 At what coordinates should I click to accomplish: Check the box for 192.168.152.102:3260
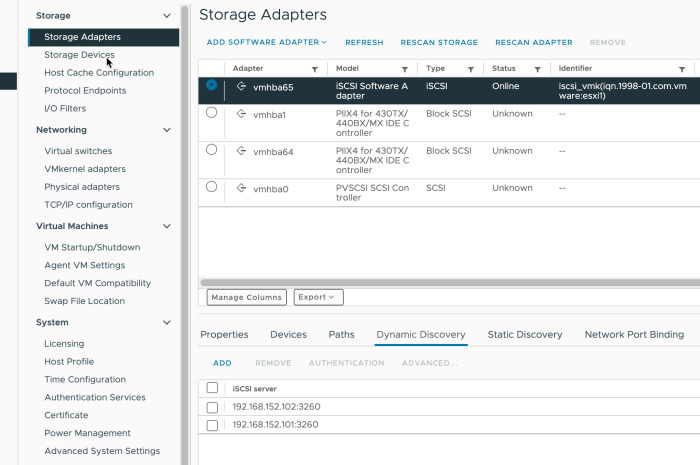pyautogui.click(x=211, y=407)
